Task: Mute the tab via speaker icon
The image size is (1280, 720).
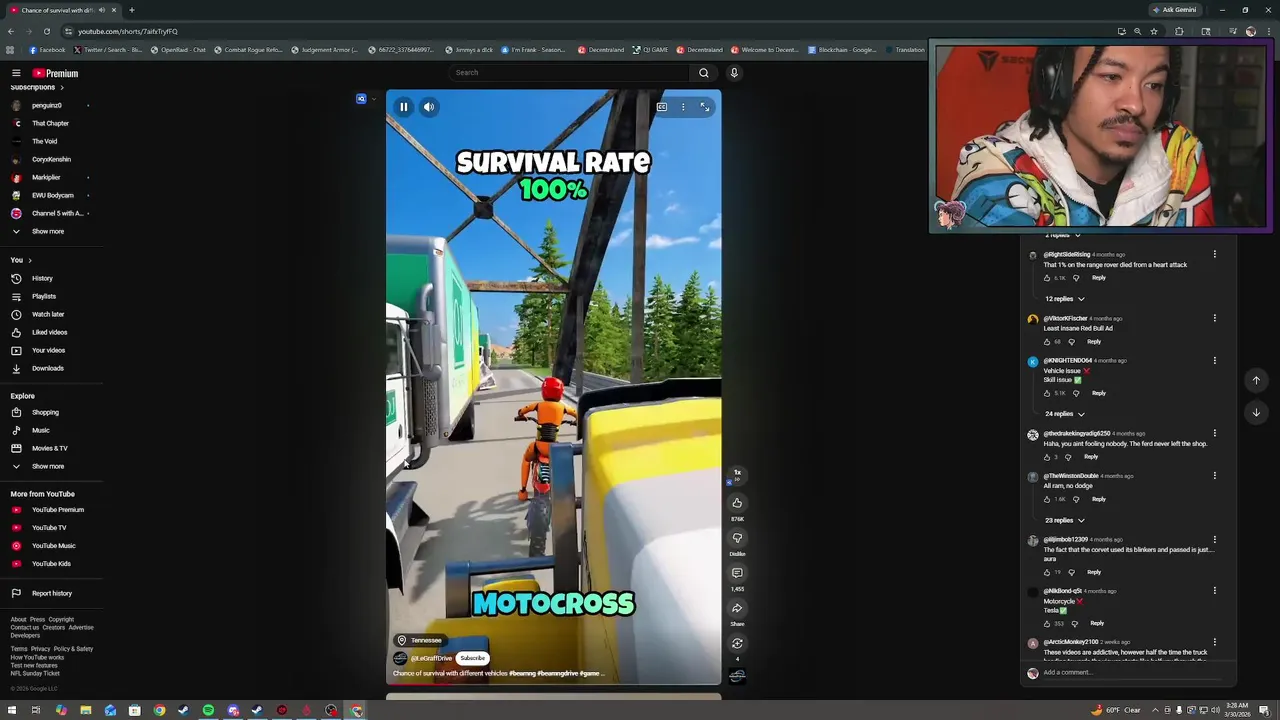Action: point(101,10)
